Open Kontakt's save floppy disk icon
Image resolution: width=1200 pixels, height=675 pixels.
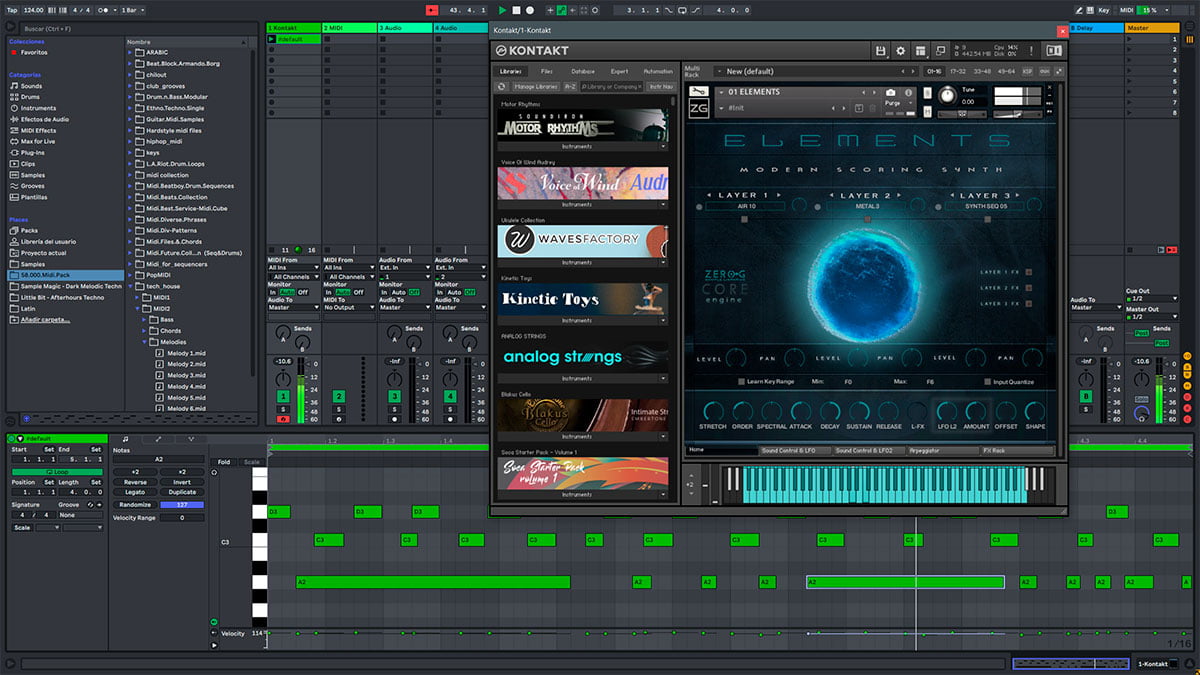coord(880,50)
